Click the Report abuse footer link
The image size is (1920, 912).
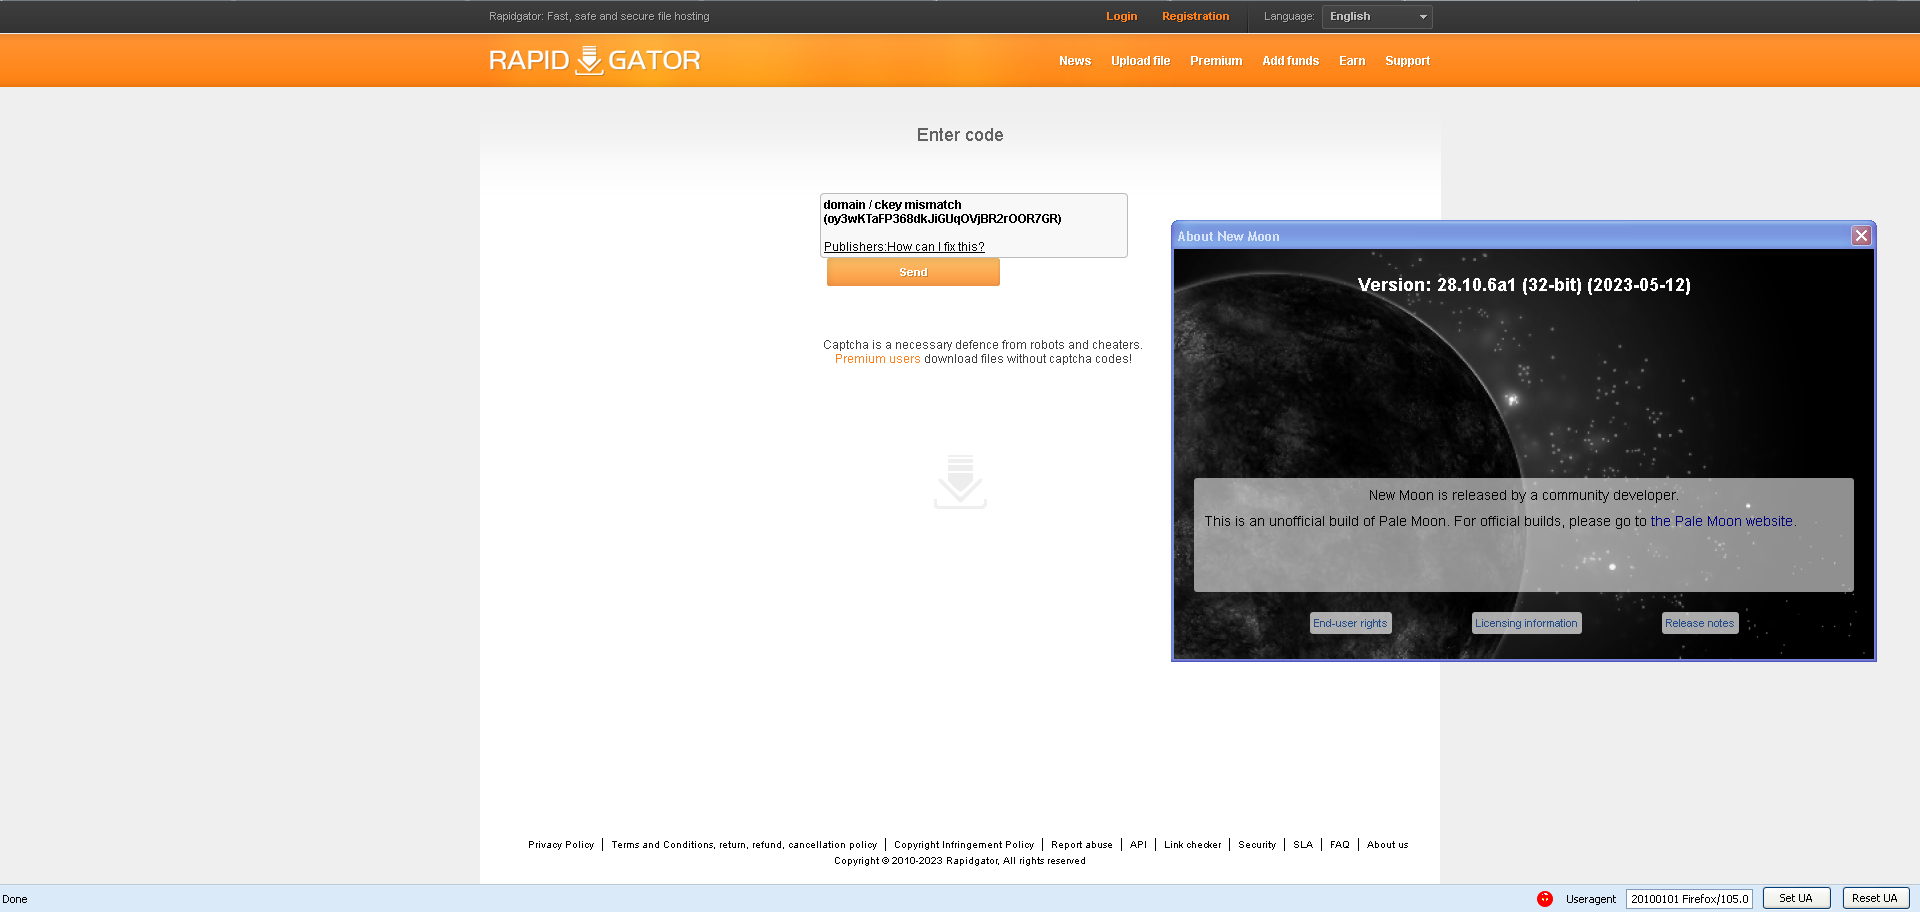(1082, 845)
